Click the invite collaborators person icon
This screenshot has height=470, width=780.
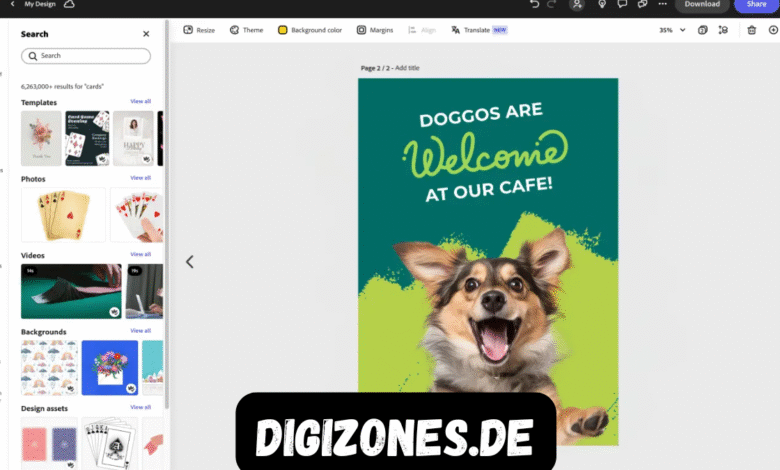pos(577,5)
